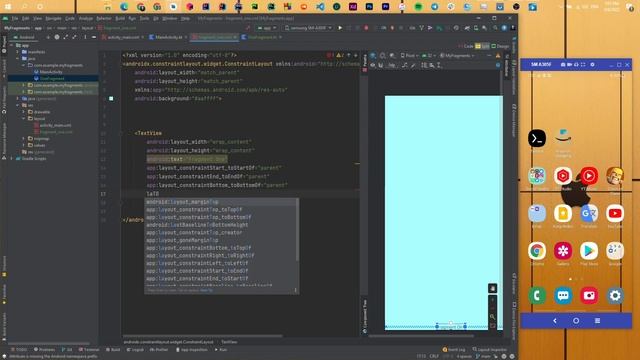
Task: Open project panel settings gear icon
Action: (x=85, y=37)
